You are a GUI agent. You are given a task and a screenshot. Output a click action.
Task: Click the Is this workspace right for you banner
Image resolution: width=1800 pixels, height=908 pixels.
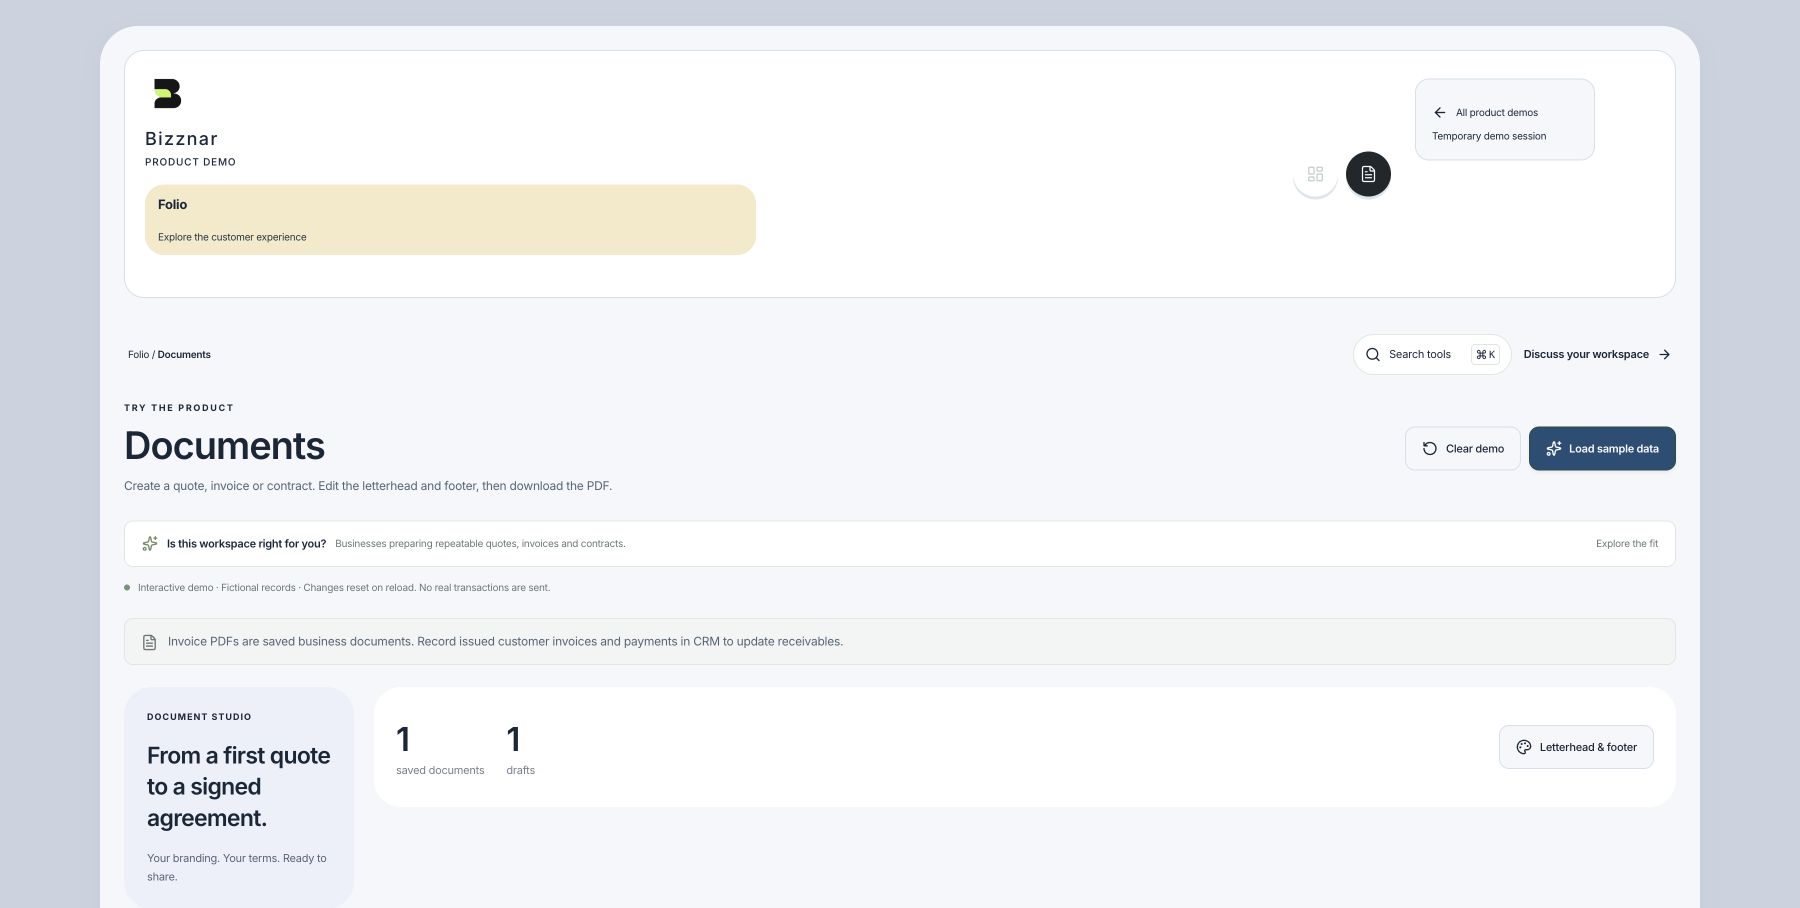[x=899, y=544]
